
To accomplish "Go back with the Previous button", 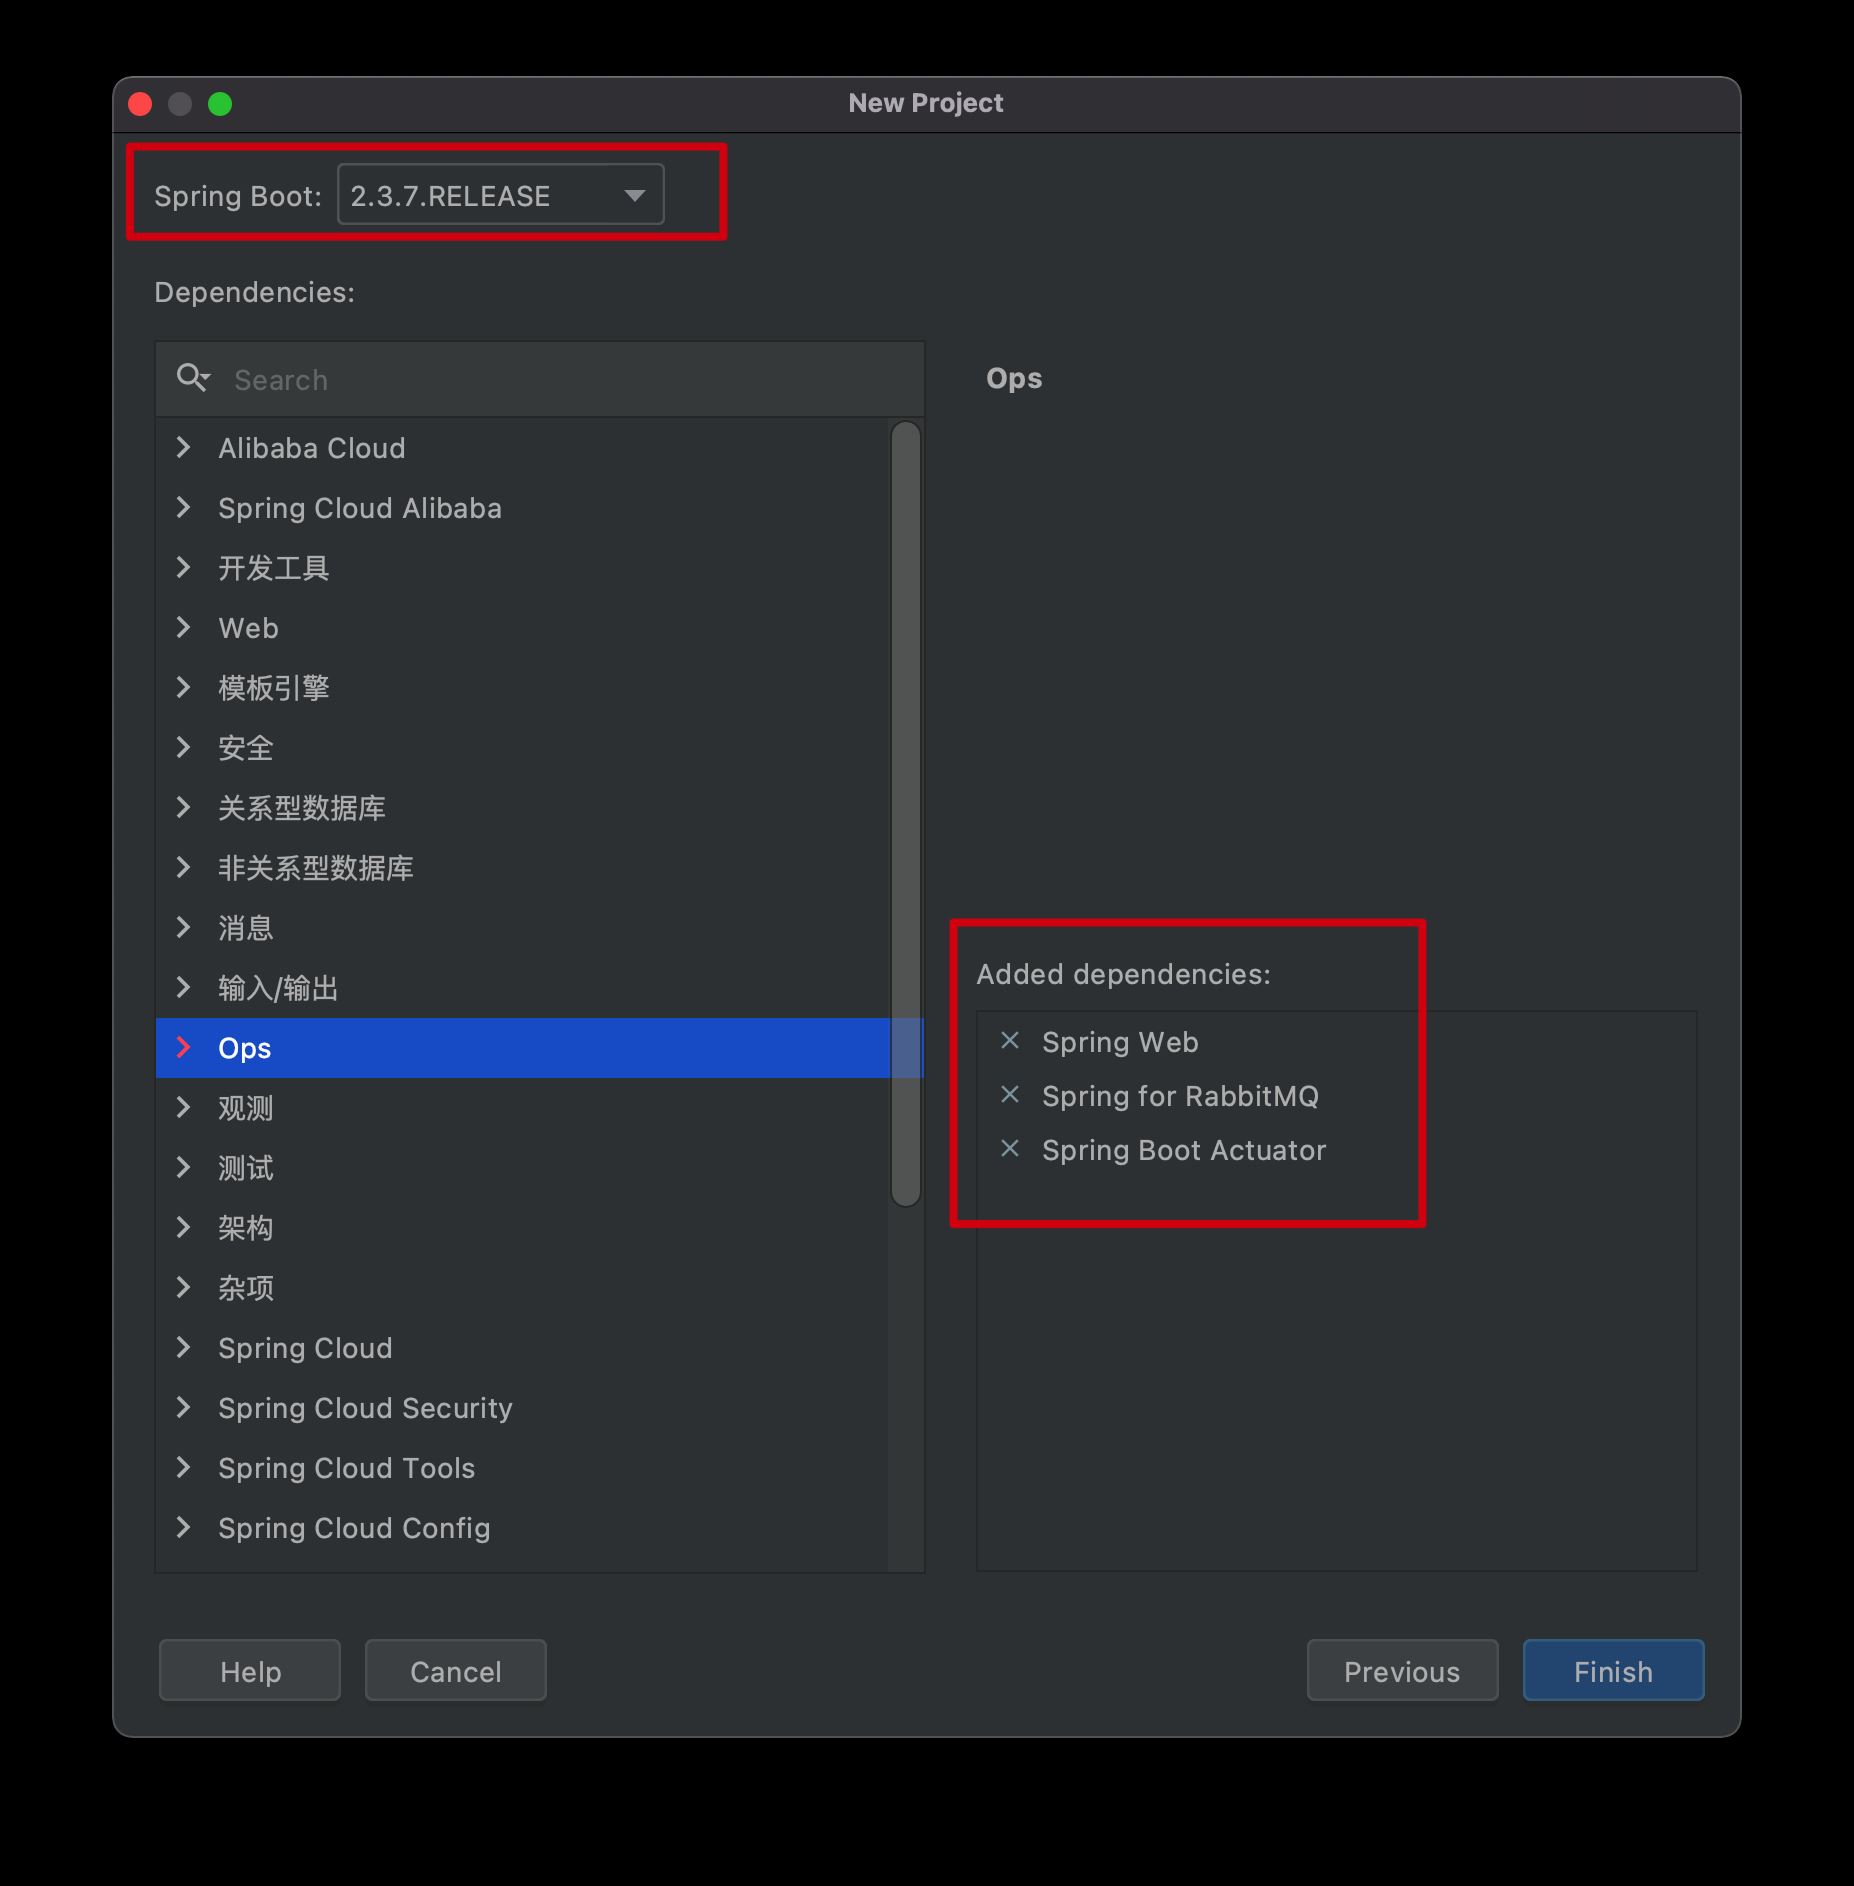I will coord(1401,1671).
